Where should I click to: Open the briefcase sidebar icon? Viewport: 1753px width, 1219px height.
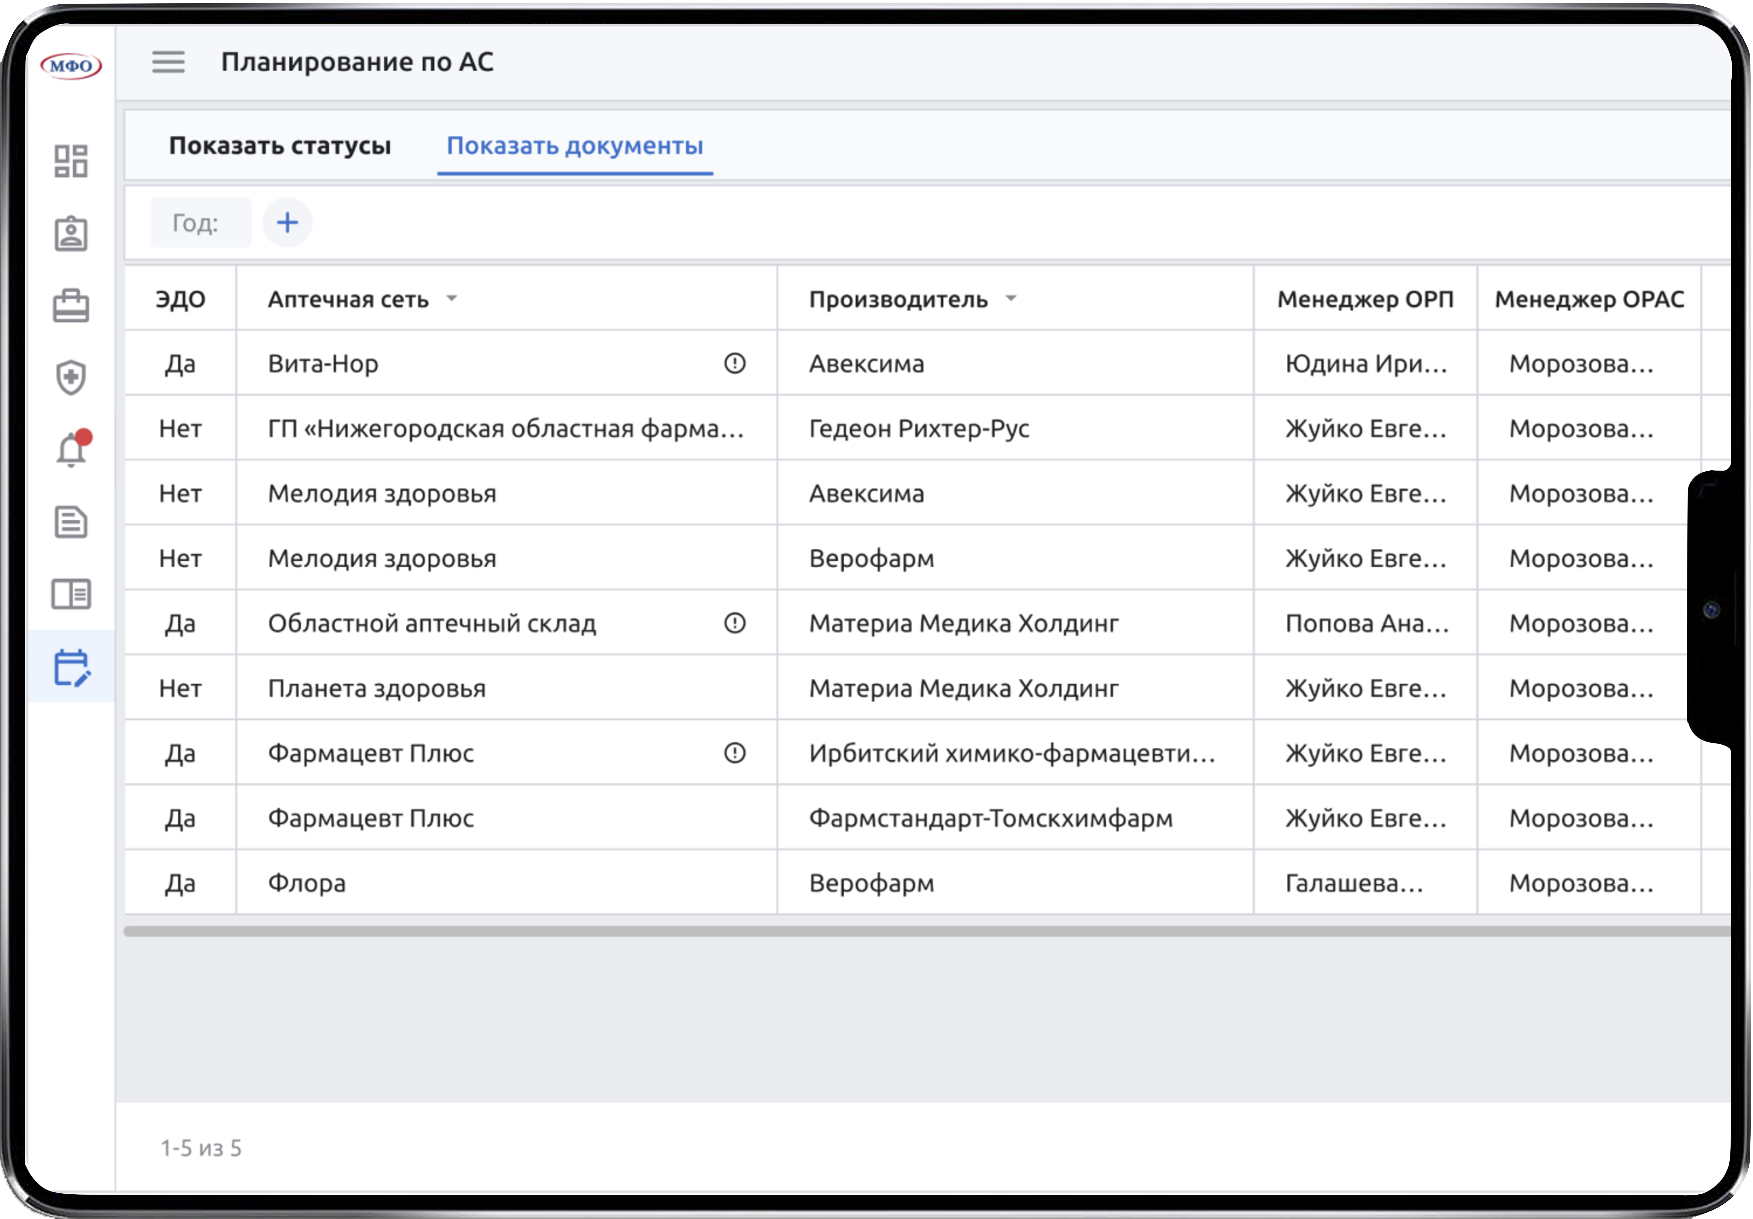click(x=71, y=306)
